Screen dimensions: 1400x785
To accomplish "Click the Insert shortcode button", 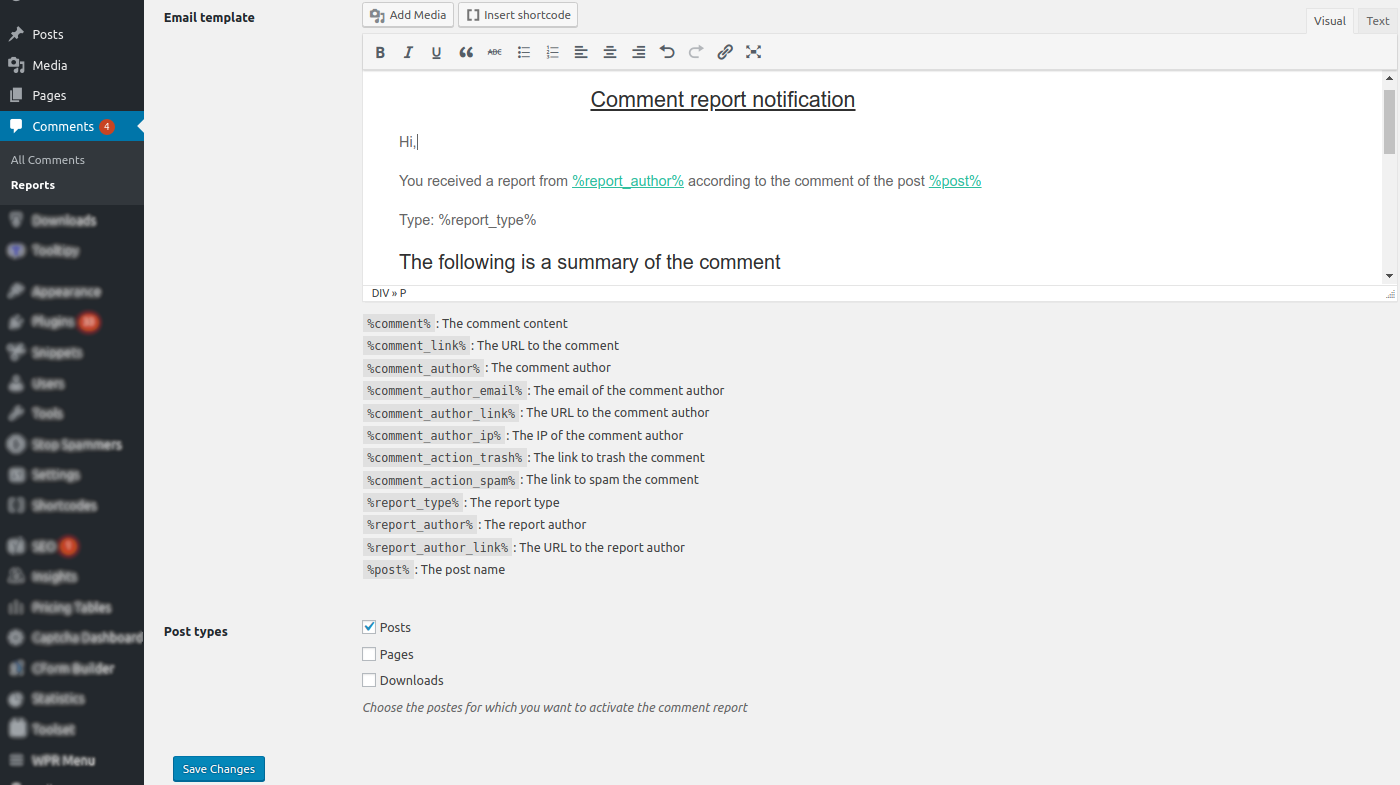I will (518, 15).
